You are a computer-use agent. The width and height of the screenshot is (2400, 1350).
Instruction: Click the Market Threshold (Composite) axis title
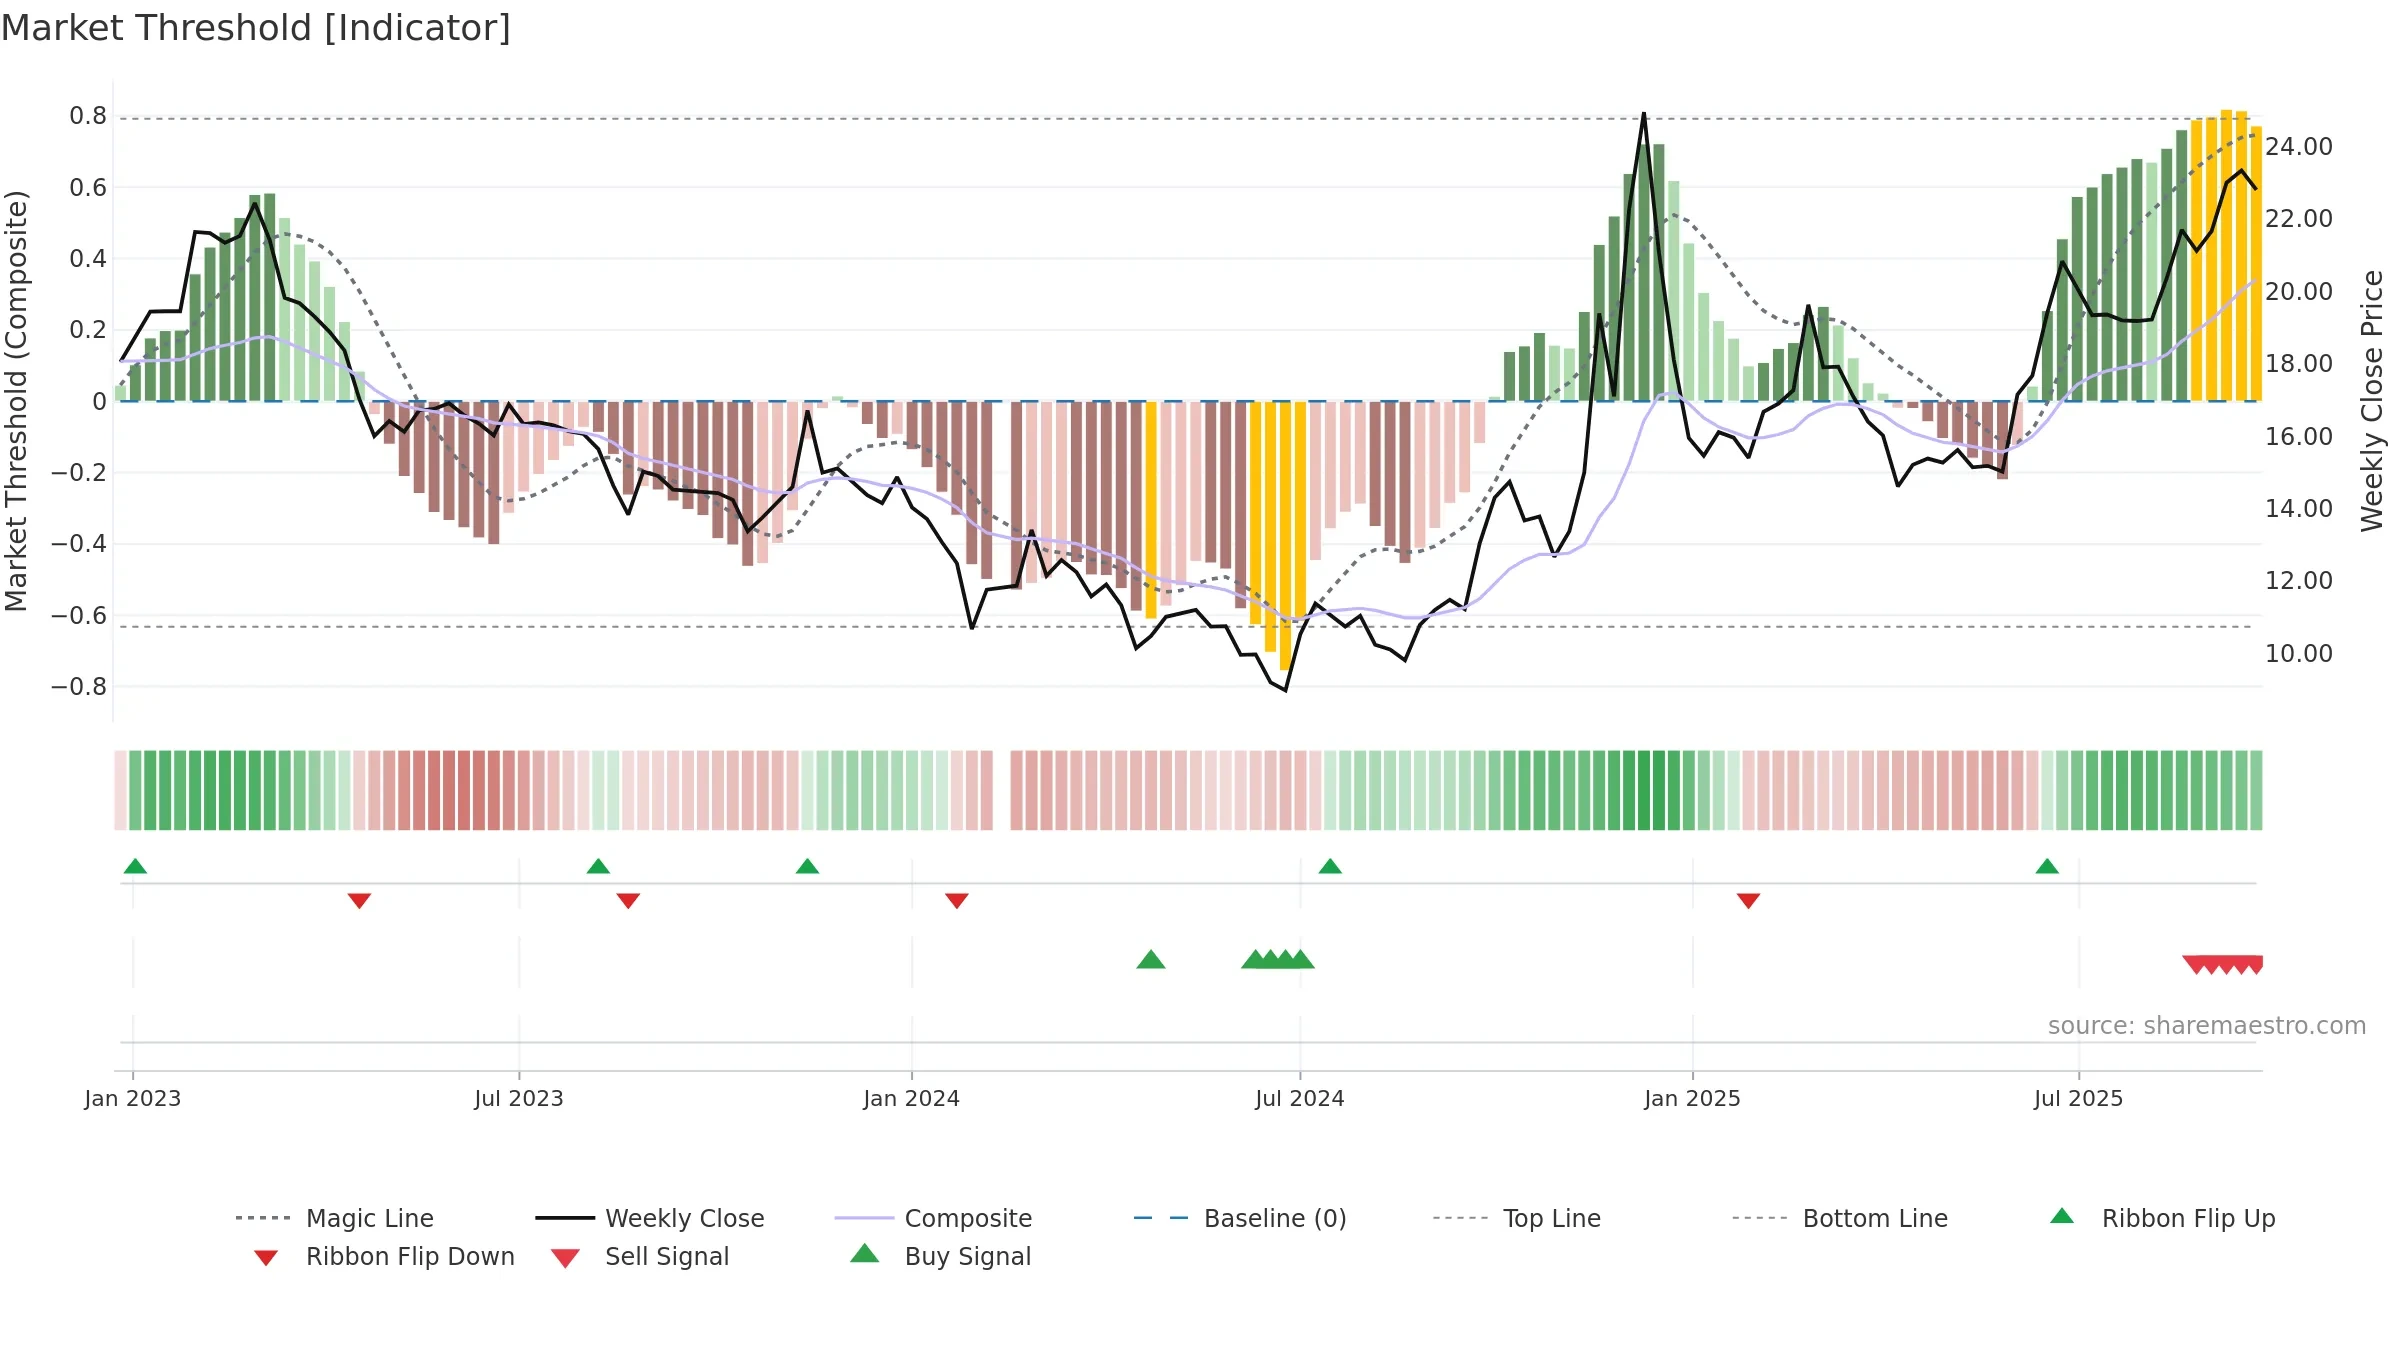tap(16, 400)
